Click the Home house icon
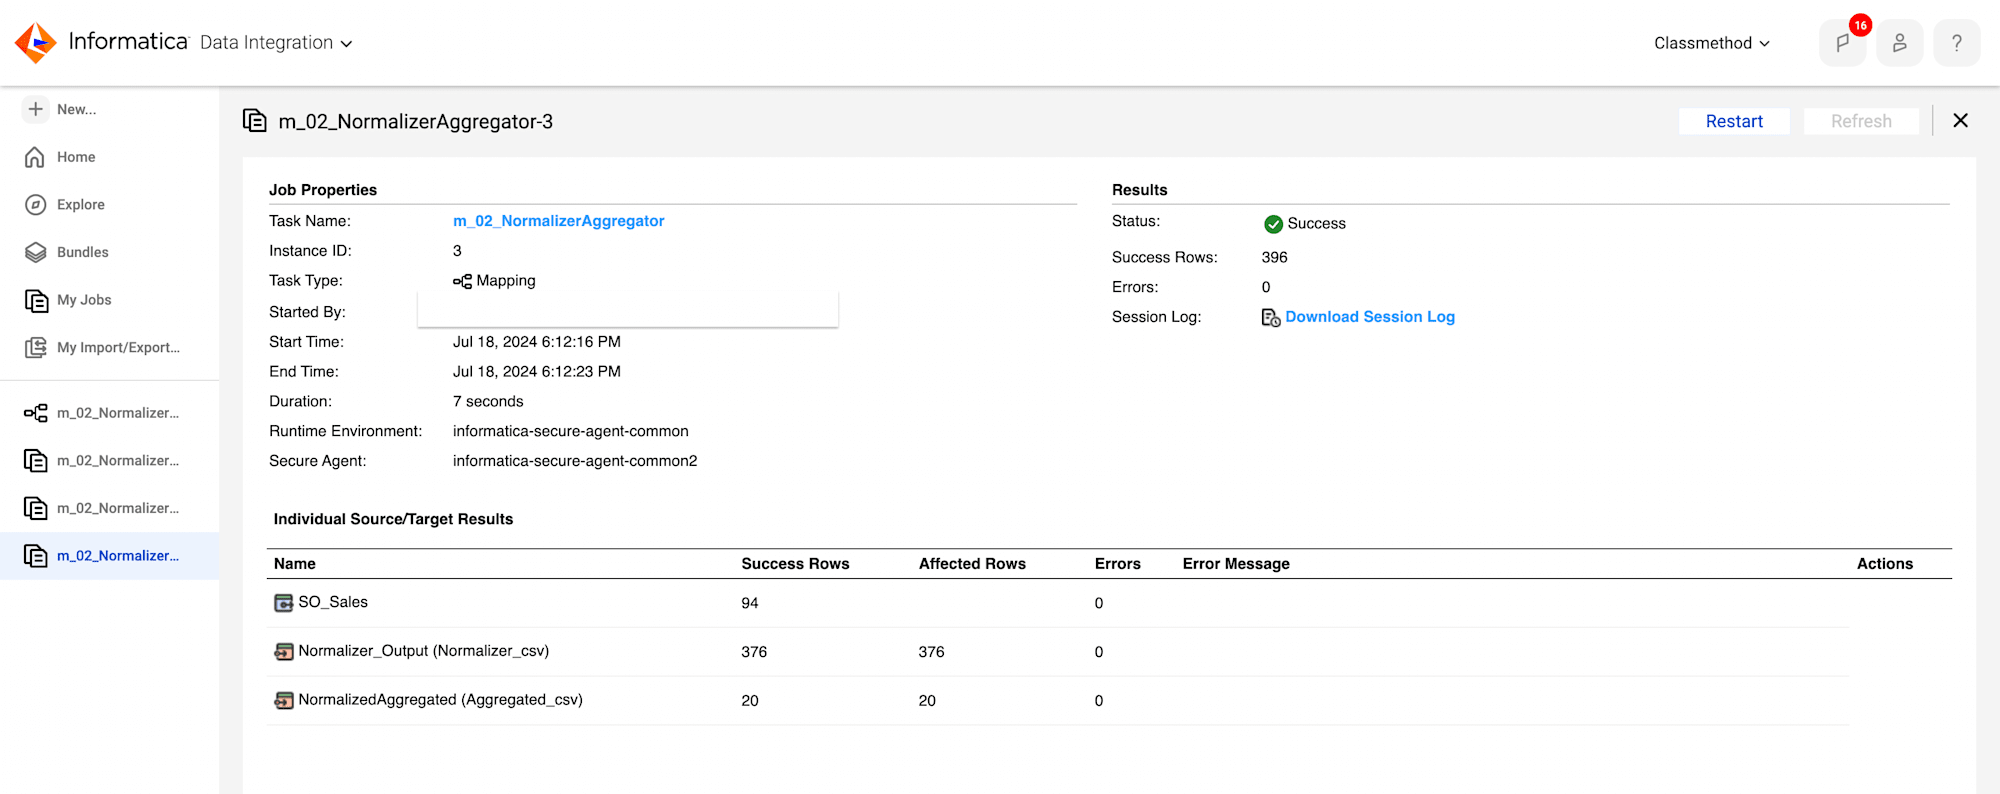This screenshot has height=794, width=2000. click(x=35, y=157)
